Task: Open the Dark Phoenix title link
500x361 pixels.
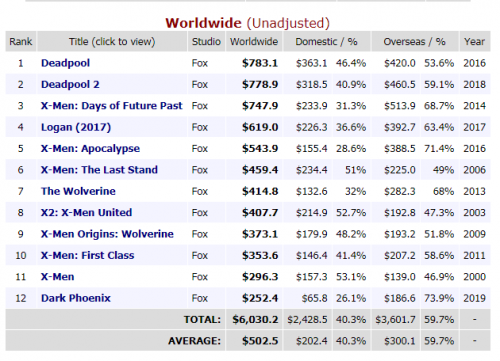Action: click(76, 298)
